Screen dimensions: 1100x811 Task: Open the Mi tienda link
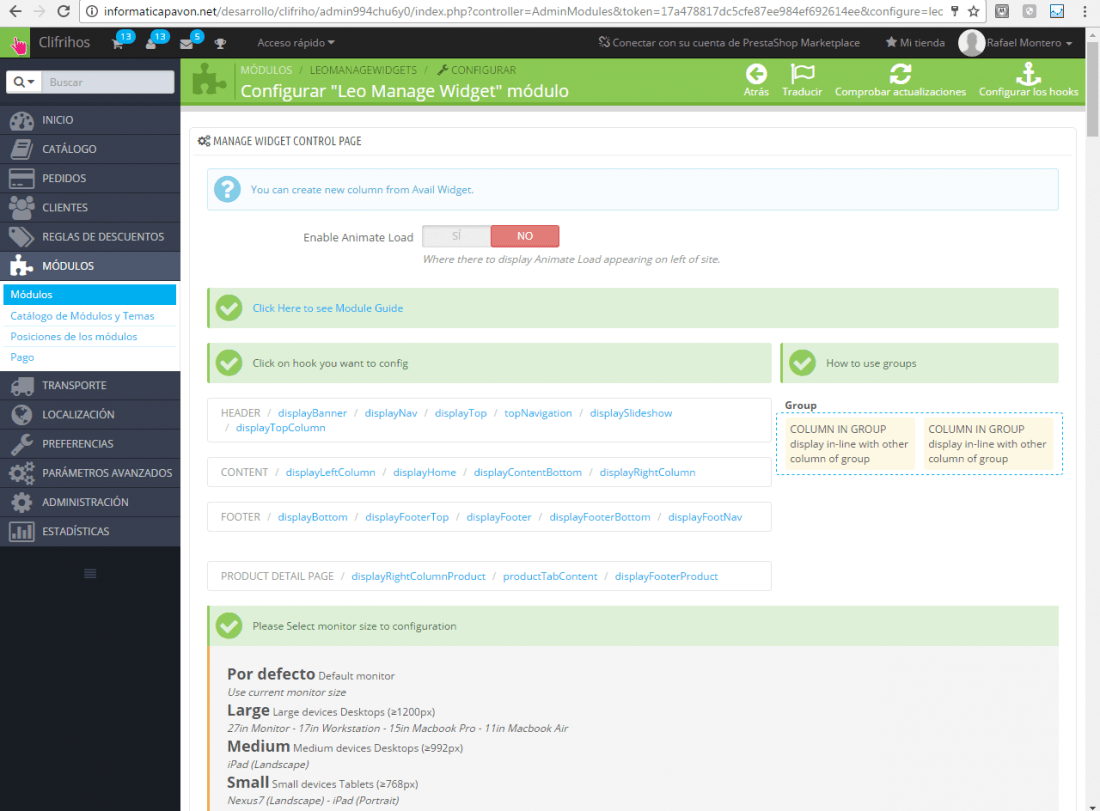(915, 43)
